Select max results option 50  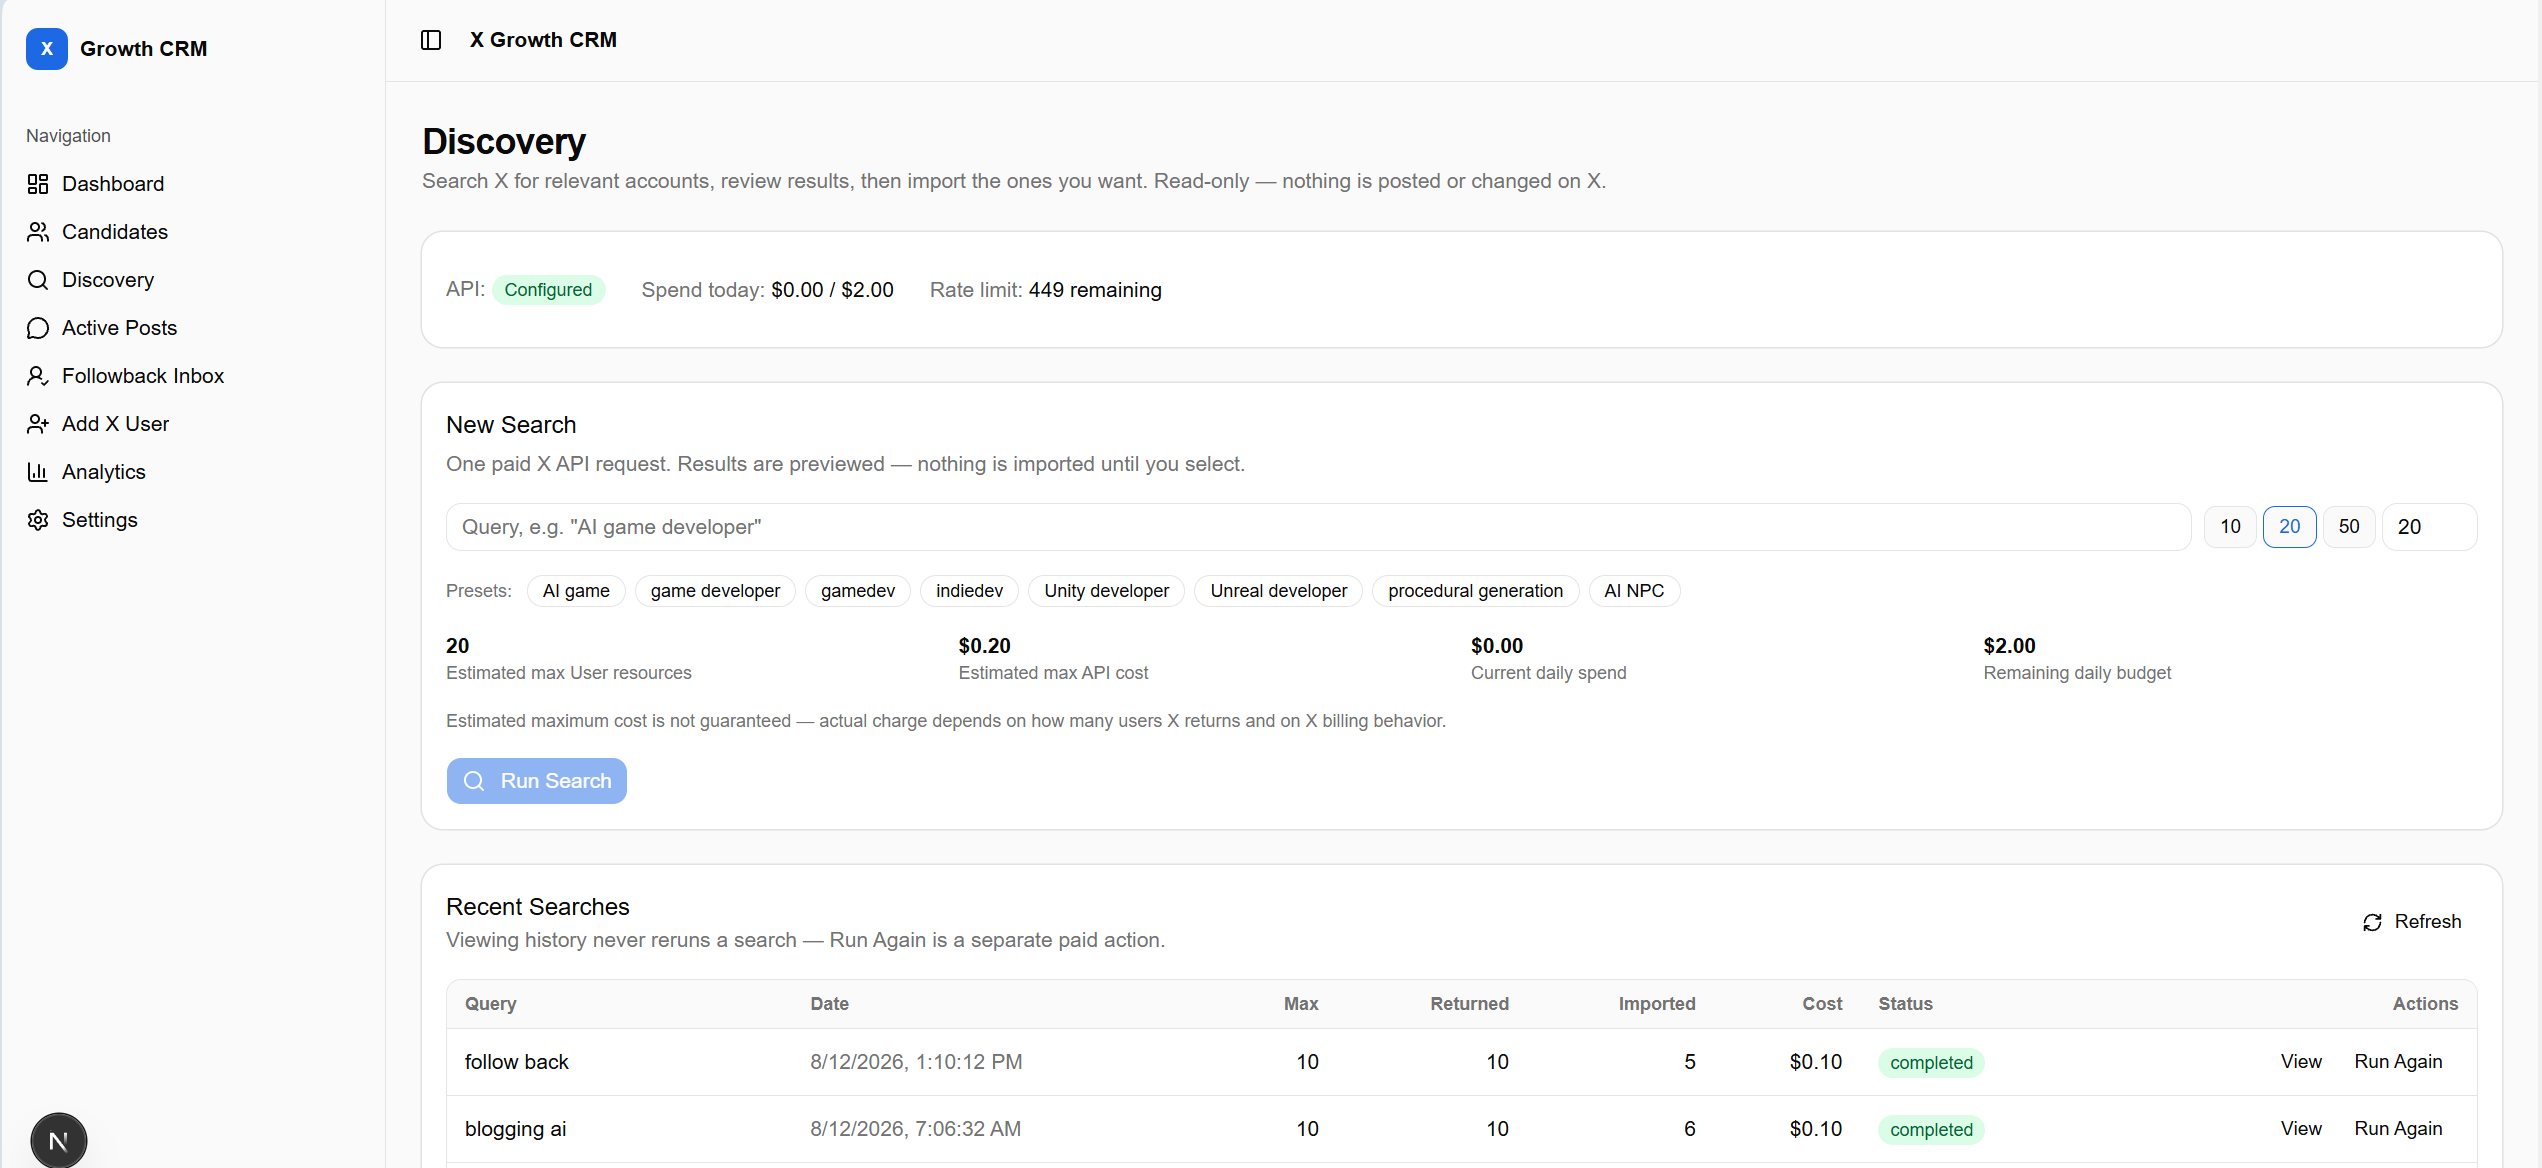(x=2349, y=527)
